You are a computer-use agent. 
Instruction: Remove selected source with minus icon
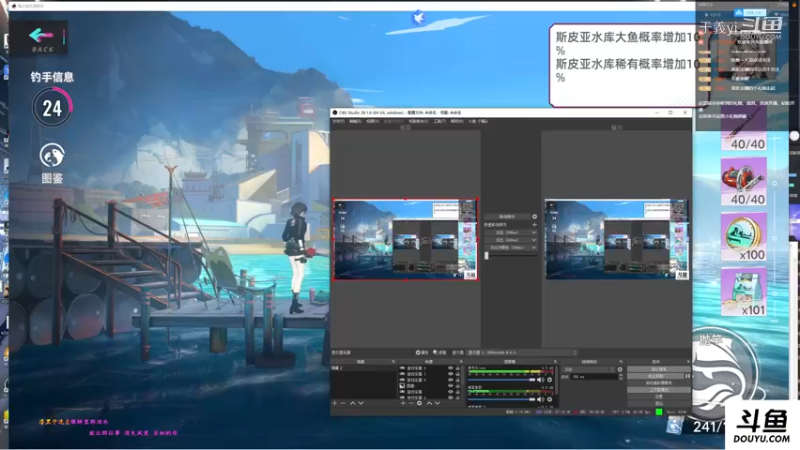pyautogui.click(x=411, y=403)
